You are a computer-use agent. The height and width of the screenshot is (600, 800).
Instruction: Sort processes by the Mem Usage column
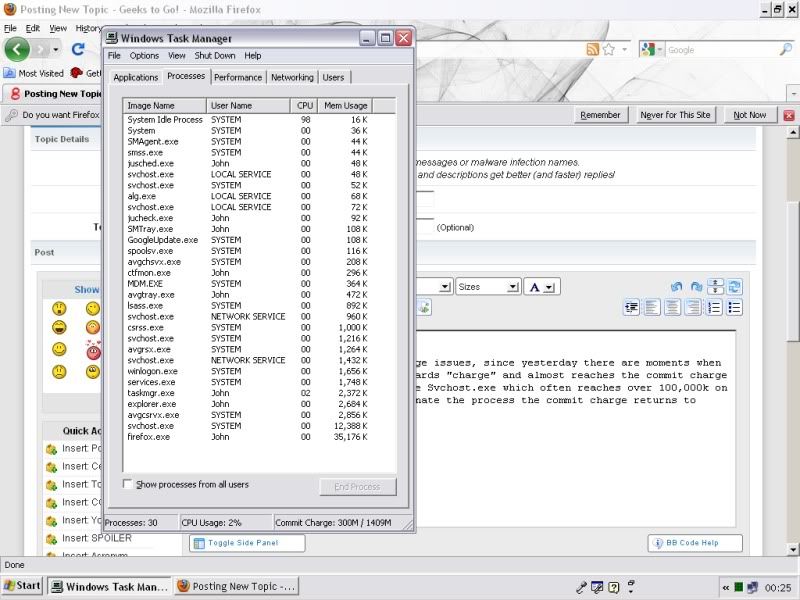(x=345, y=106)
